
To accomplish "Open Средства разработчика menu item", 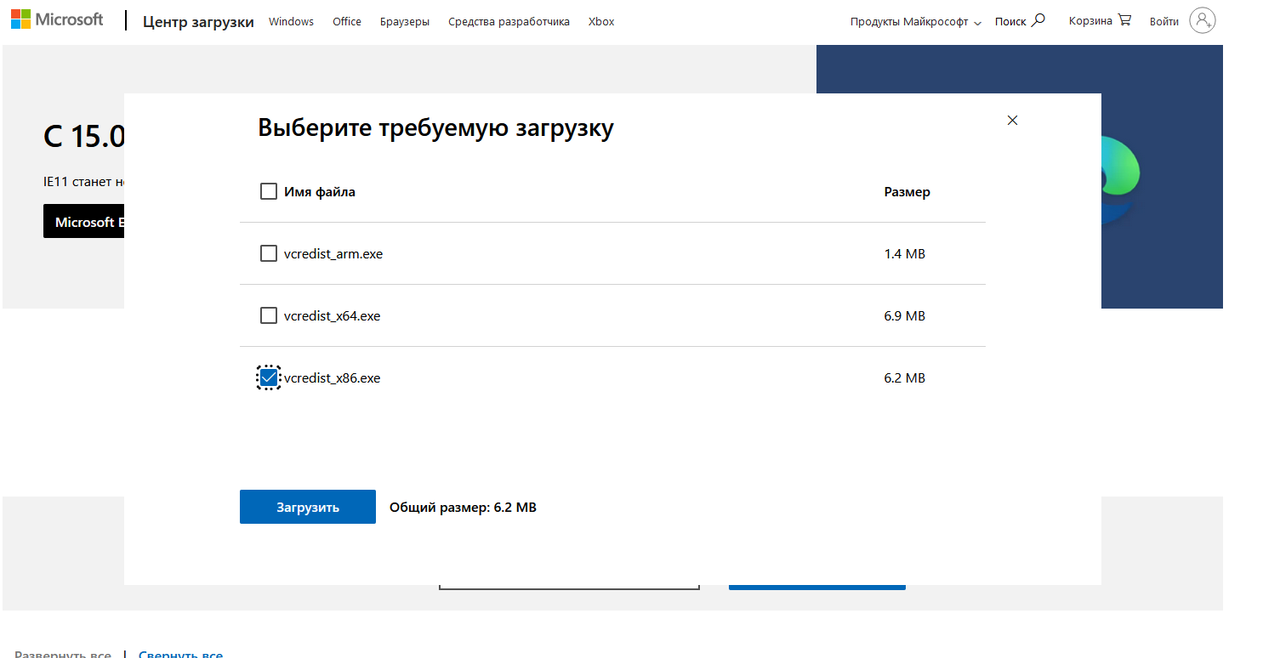I will tap(509, 21).
